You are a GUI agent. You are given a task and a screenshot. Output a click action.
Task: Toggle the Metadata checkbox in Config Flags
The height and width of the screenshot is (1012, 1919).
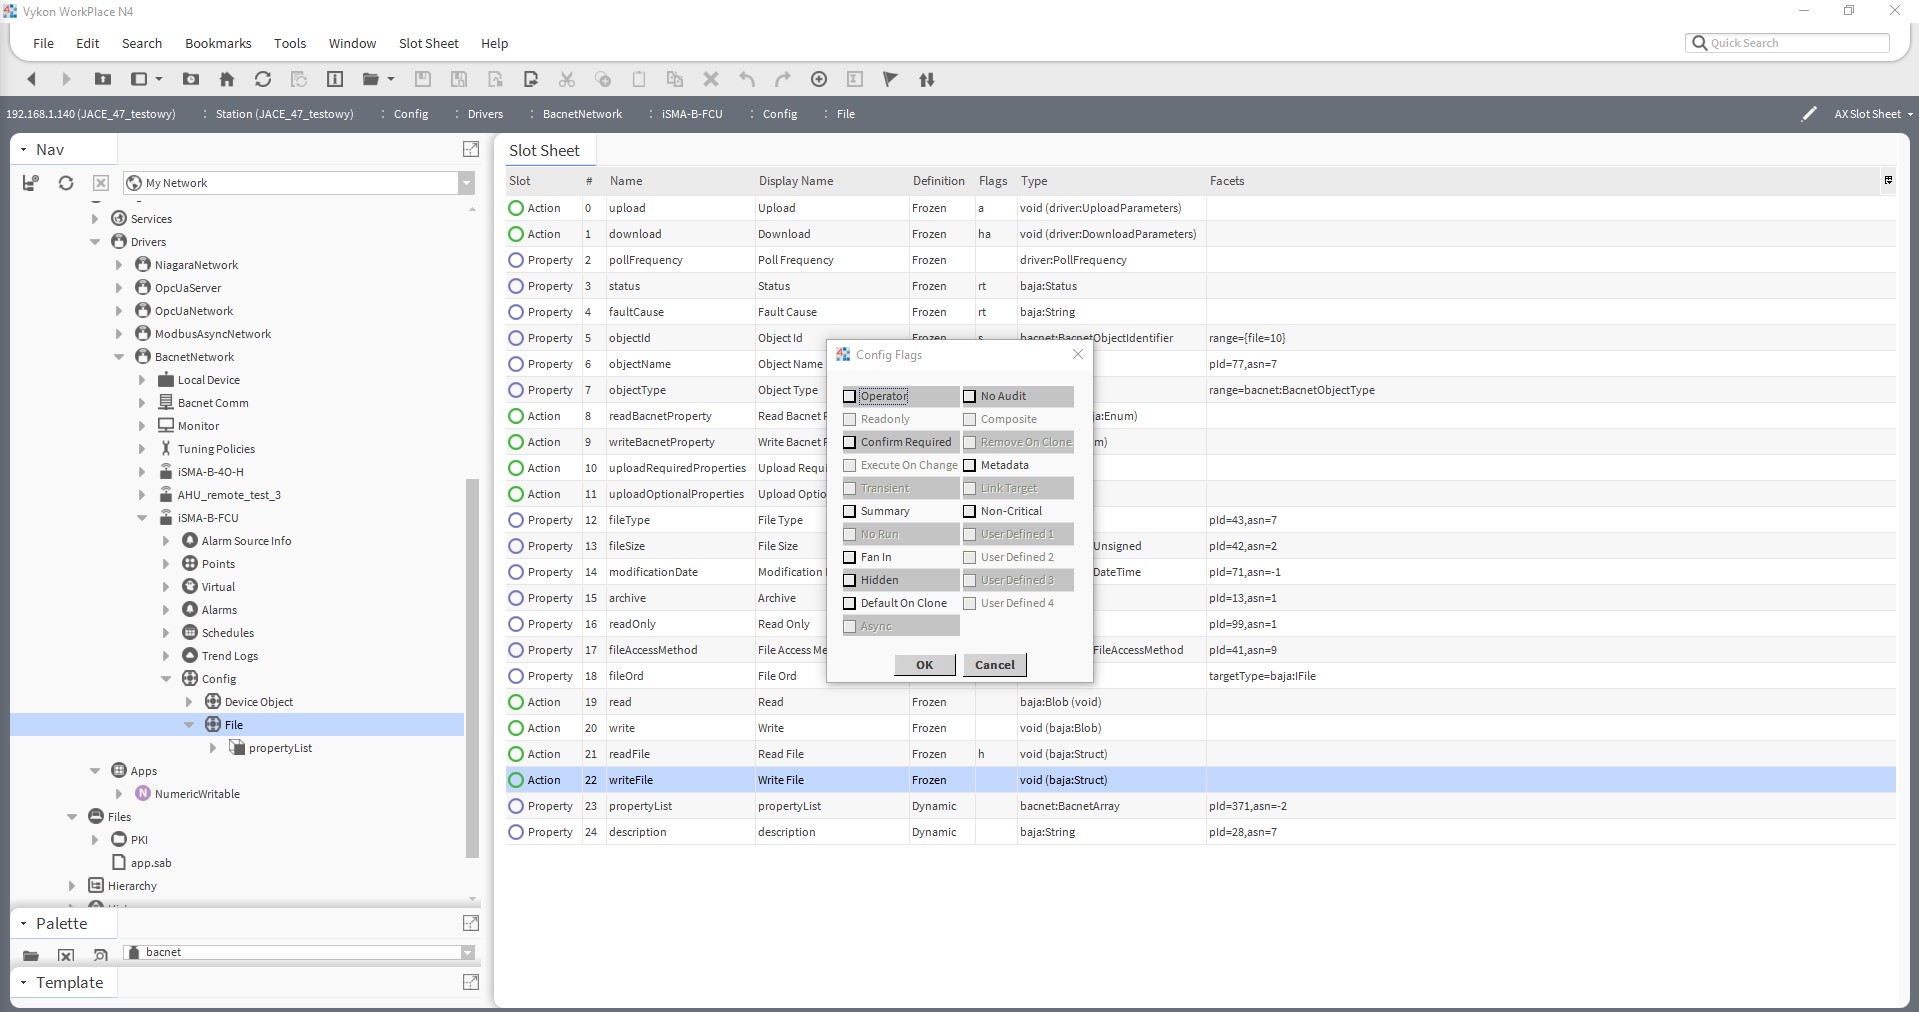[x=969, y=465]
